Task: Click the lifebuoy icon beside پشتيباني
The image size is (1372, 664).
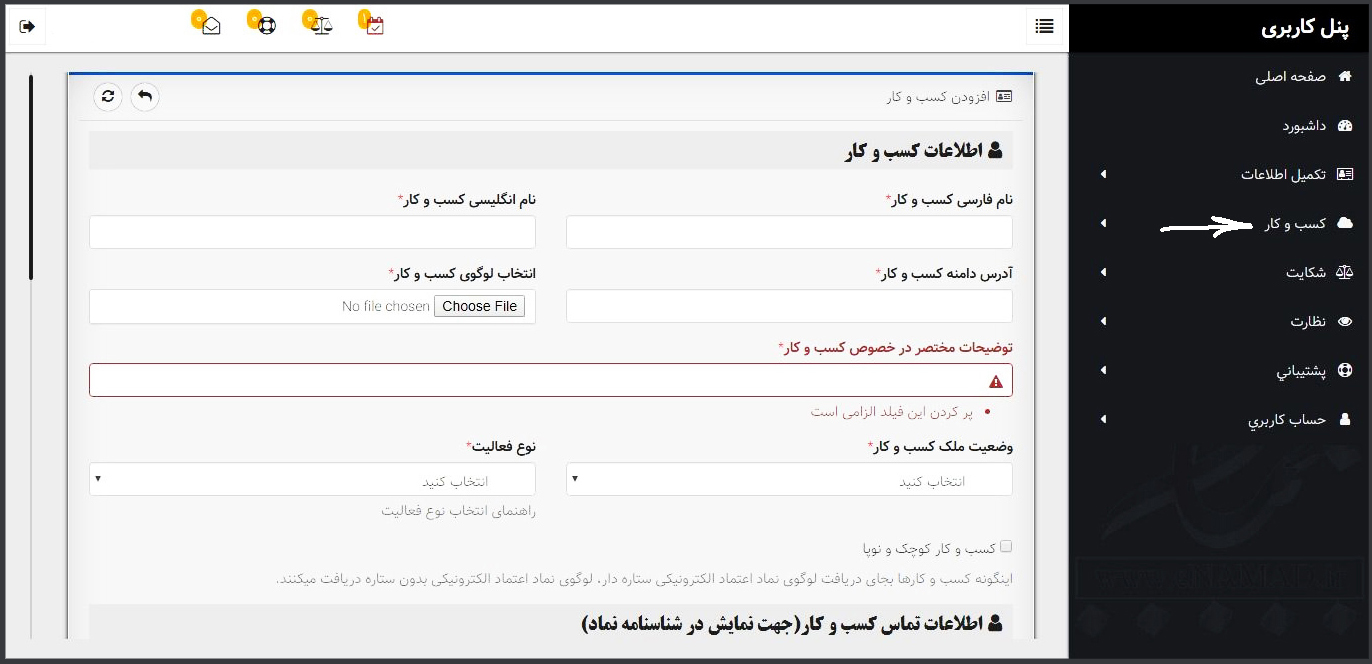Action: click(x=1344, y=370)
